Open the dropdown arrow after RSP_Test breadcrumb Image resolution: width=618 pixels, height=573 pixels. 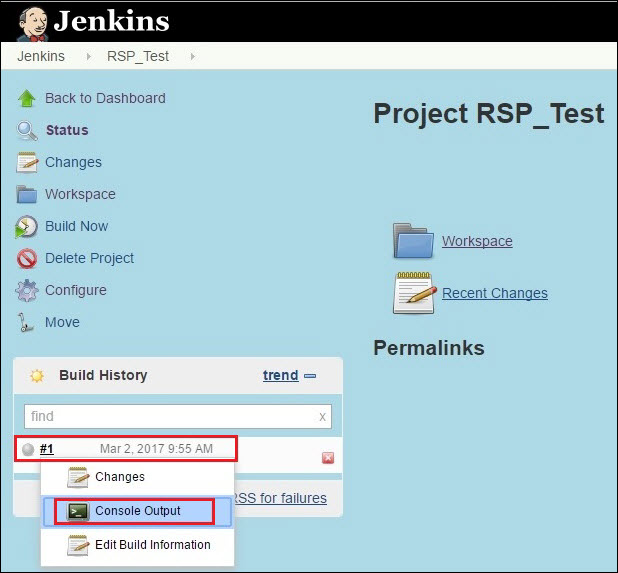click(x=192, y=56)
